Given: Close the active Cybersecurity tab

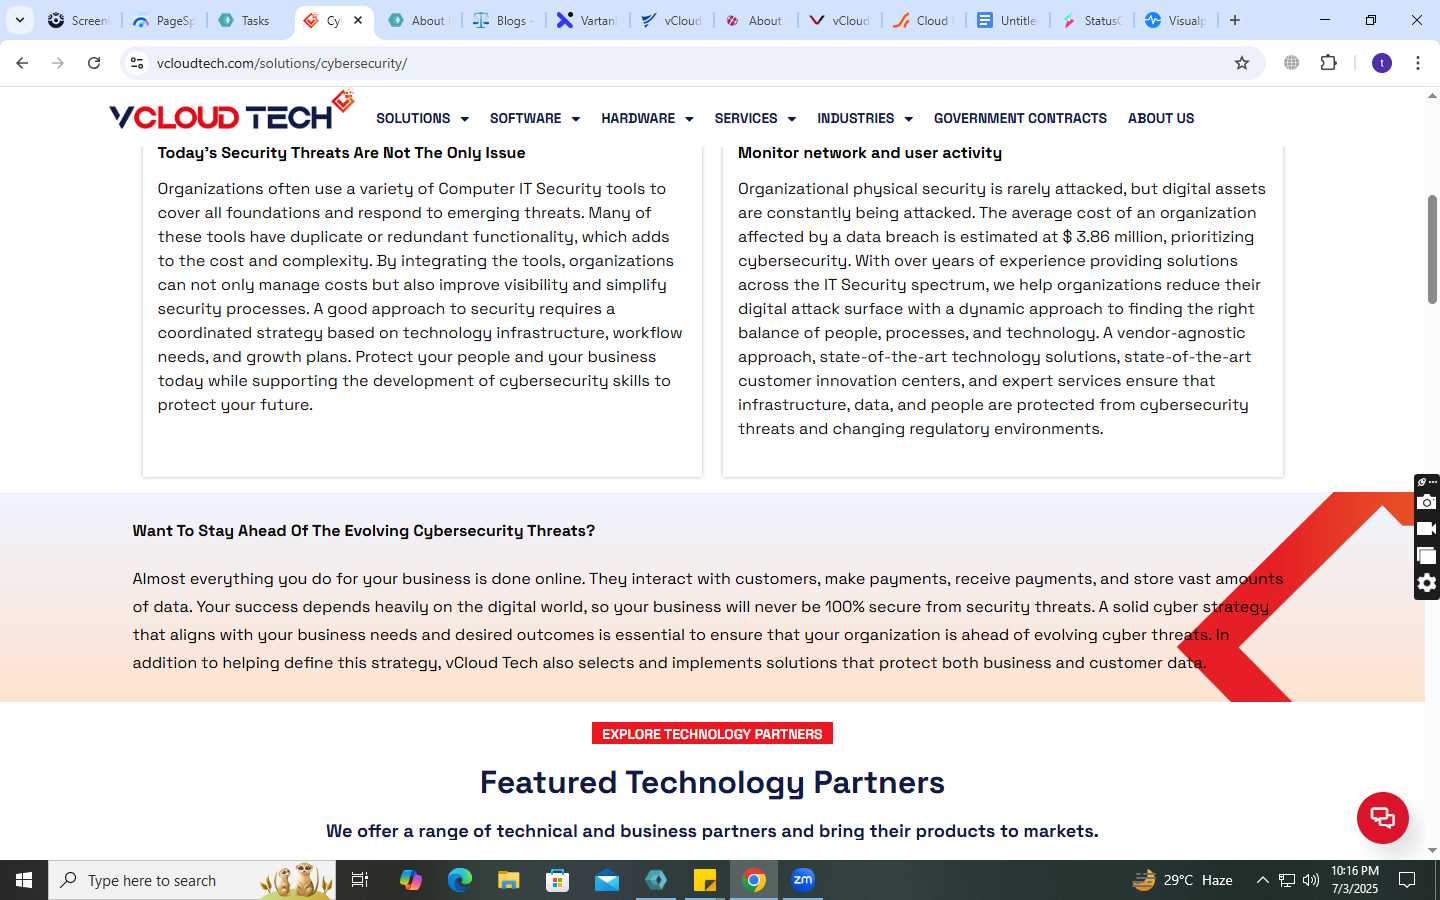Looking at the screenshot, I should click(358, 20).
